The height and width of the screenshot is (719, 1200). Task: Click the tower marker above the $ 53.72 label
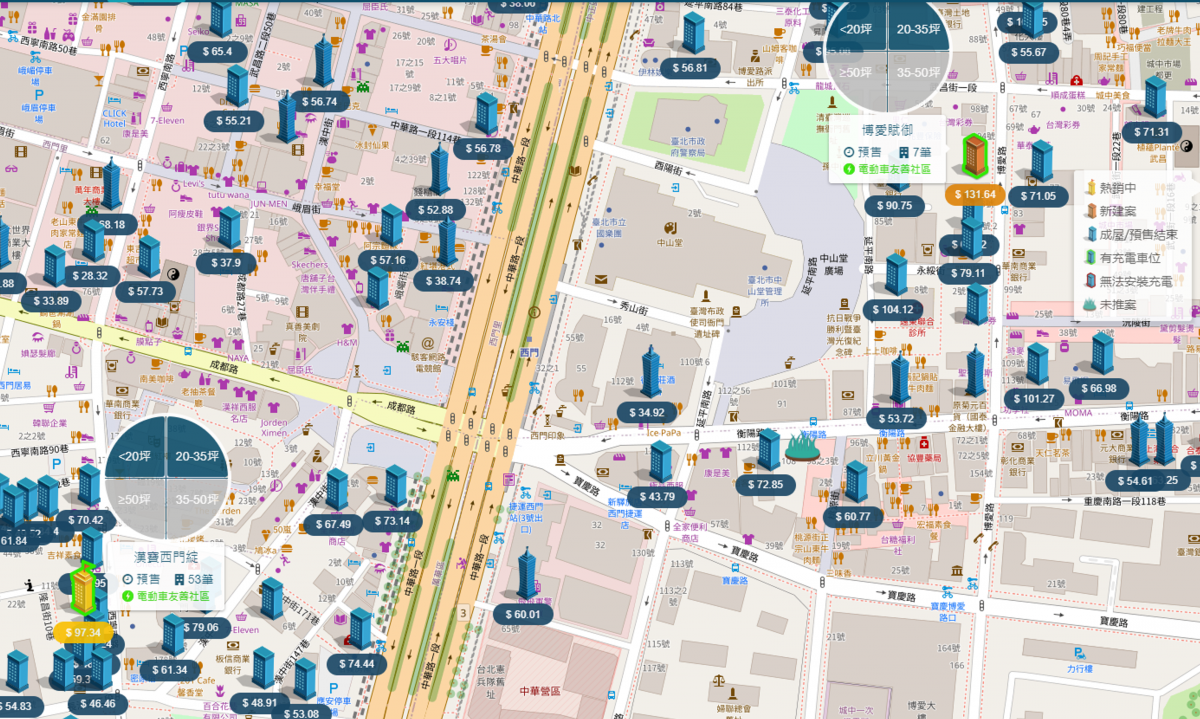[x=900, y=379]
